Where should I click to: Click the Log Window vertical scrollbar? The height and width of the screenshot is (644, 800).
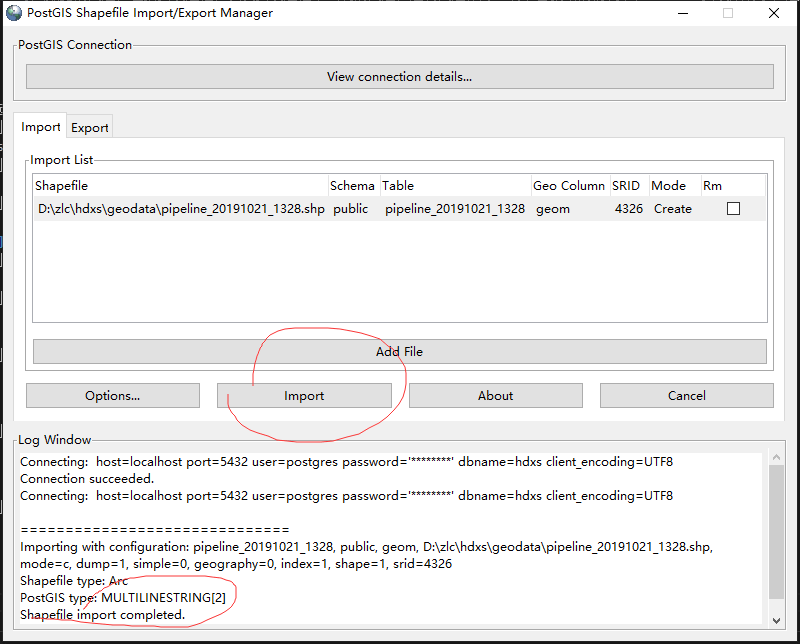coord(776,530)
